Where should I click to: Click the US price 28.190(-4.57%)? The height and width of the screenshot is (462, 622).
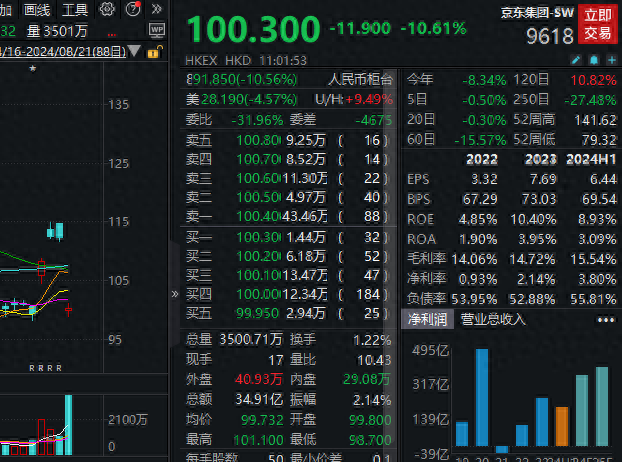[249, 99]
